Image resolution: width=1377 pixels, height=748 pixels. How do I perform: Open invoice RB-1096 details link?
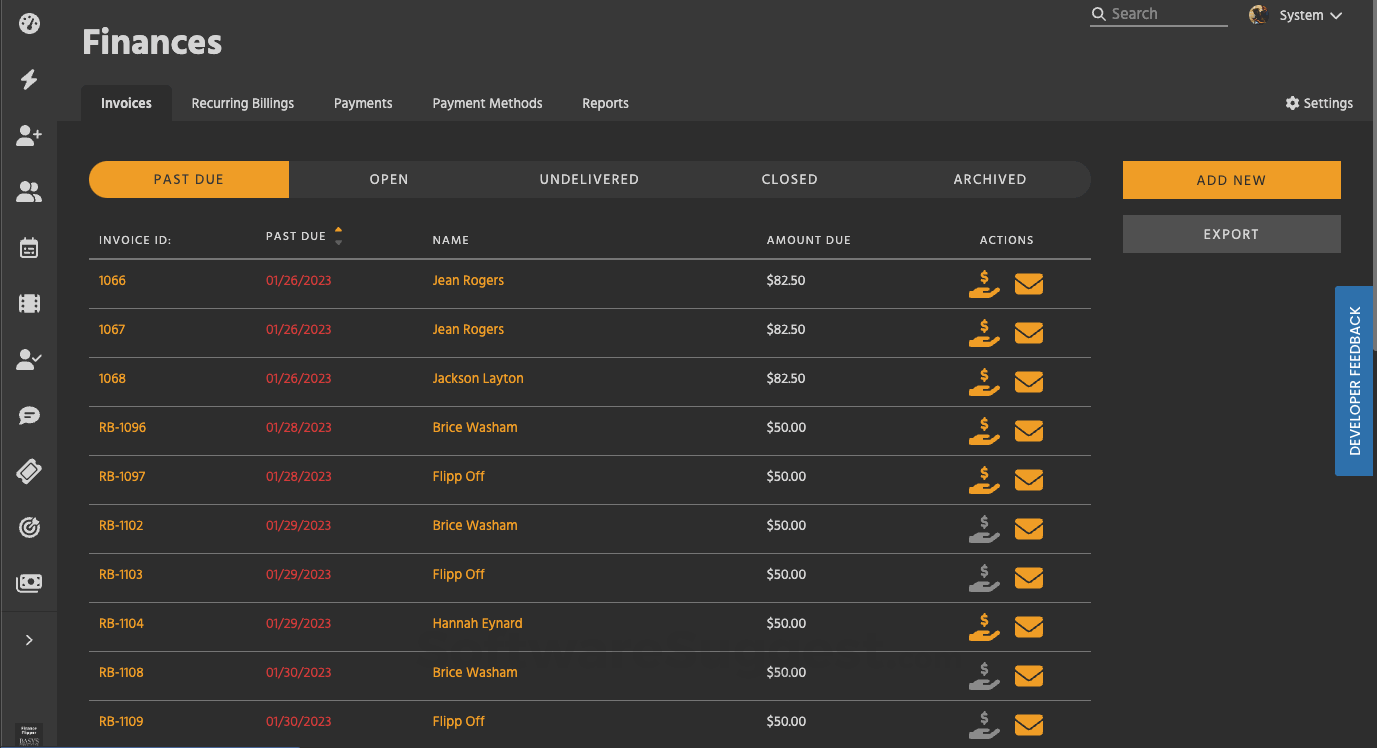click(122, 427)
